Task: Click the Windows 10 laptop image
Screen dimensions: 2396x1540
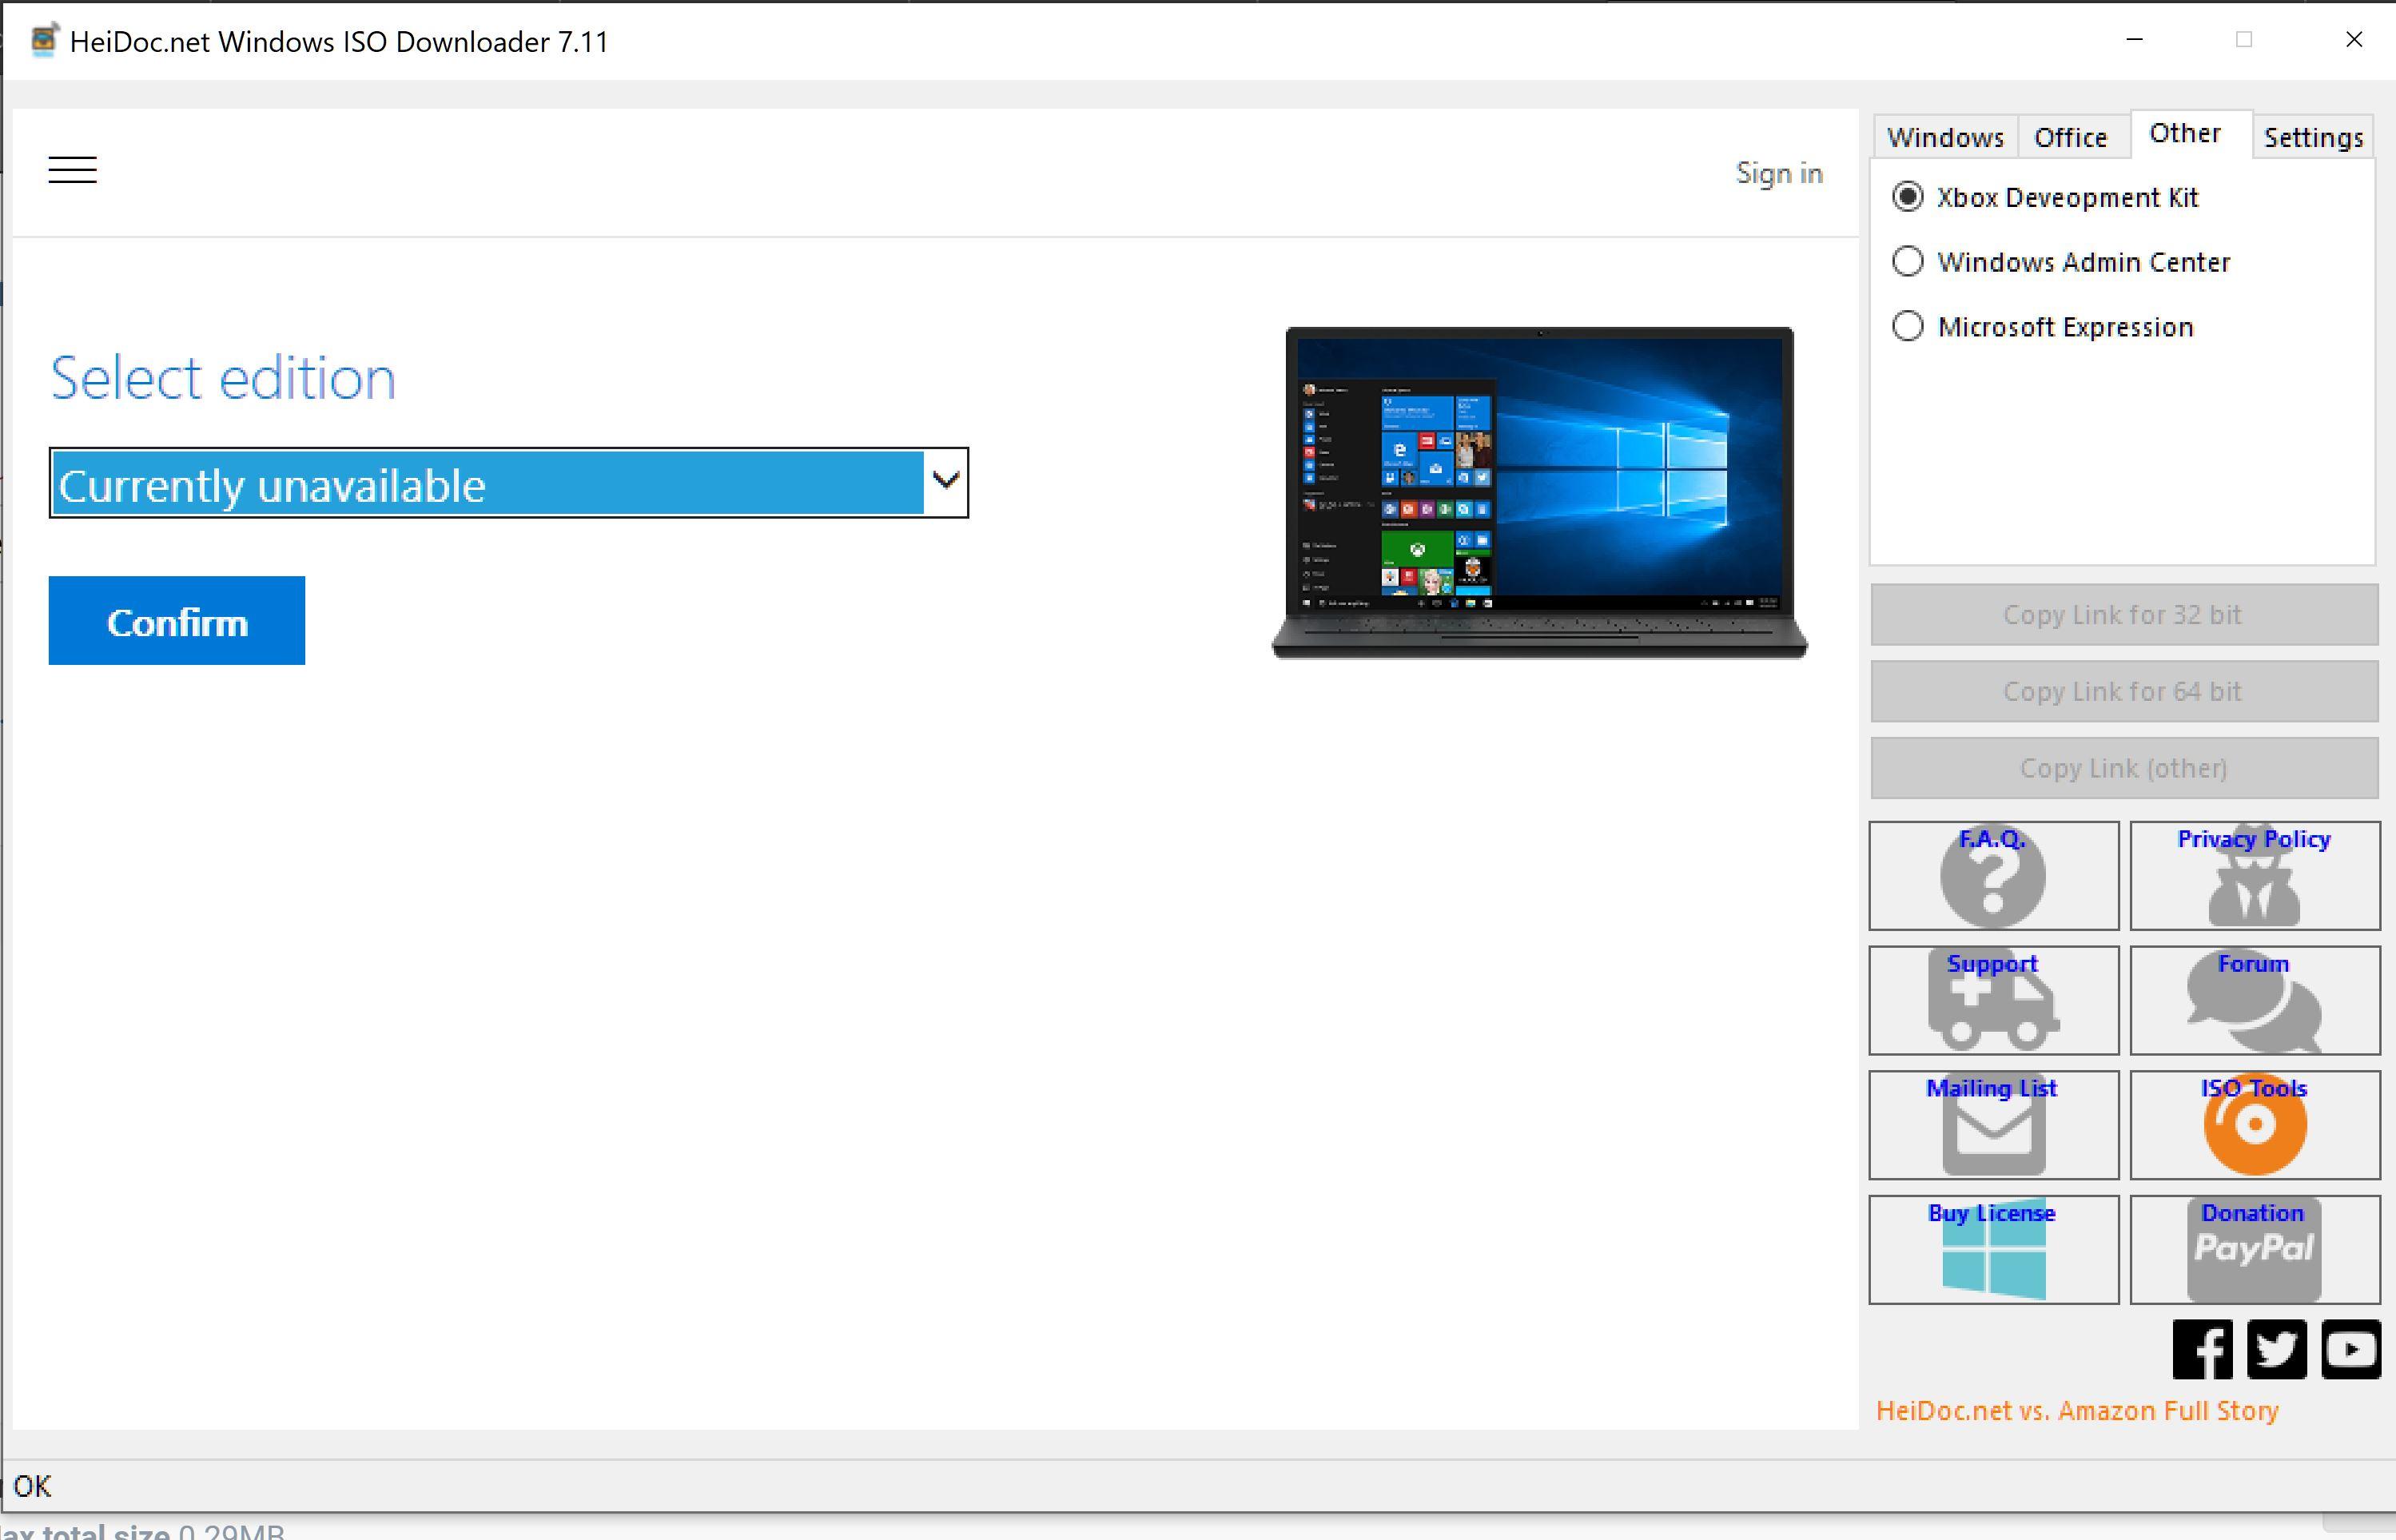Action: [1539, 492]
